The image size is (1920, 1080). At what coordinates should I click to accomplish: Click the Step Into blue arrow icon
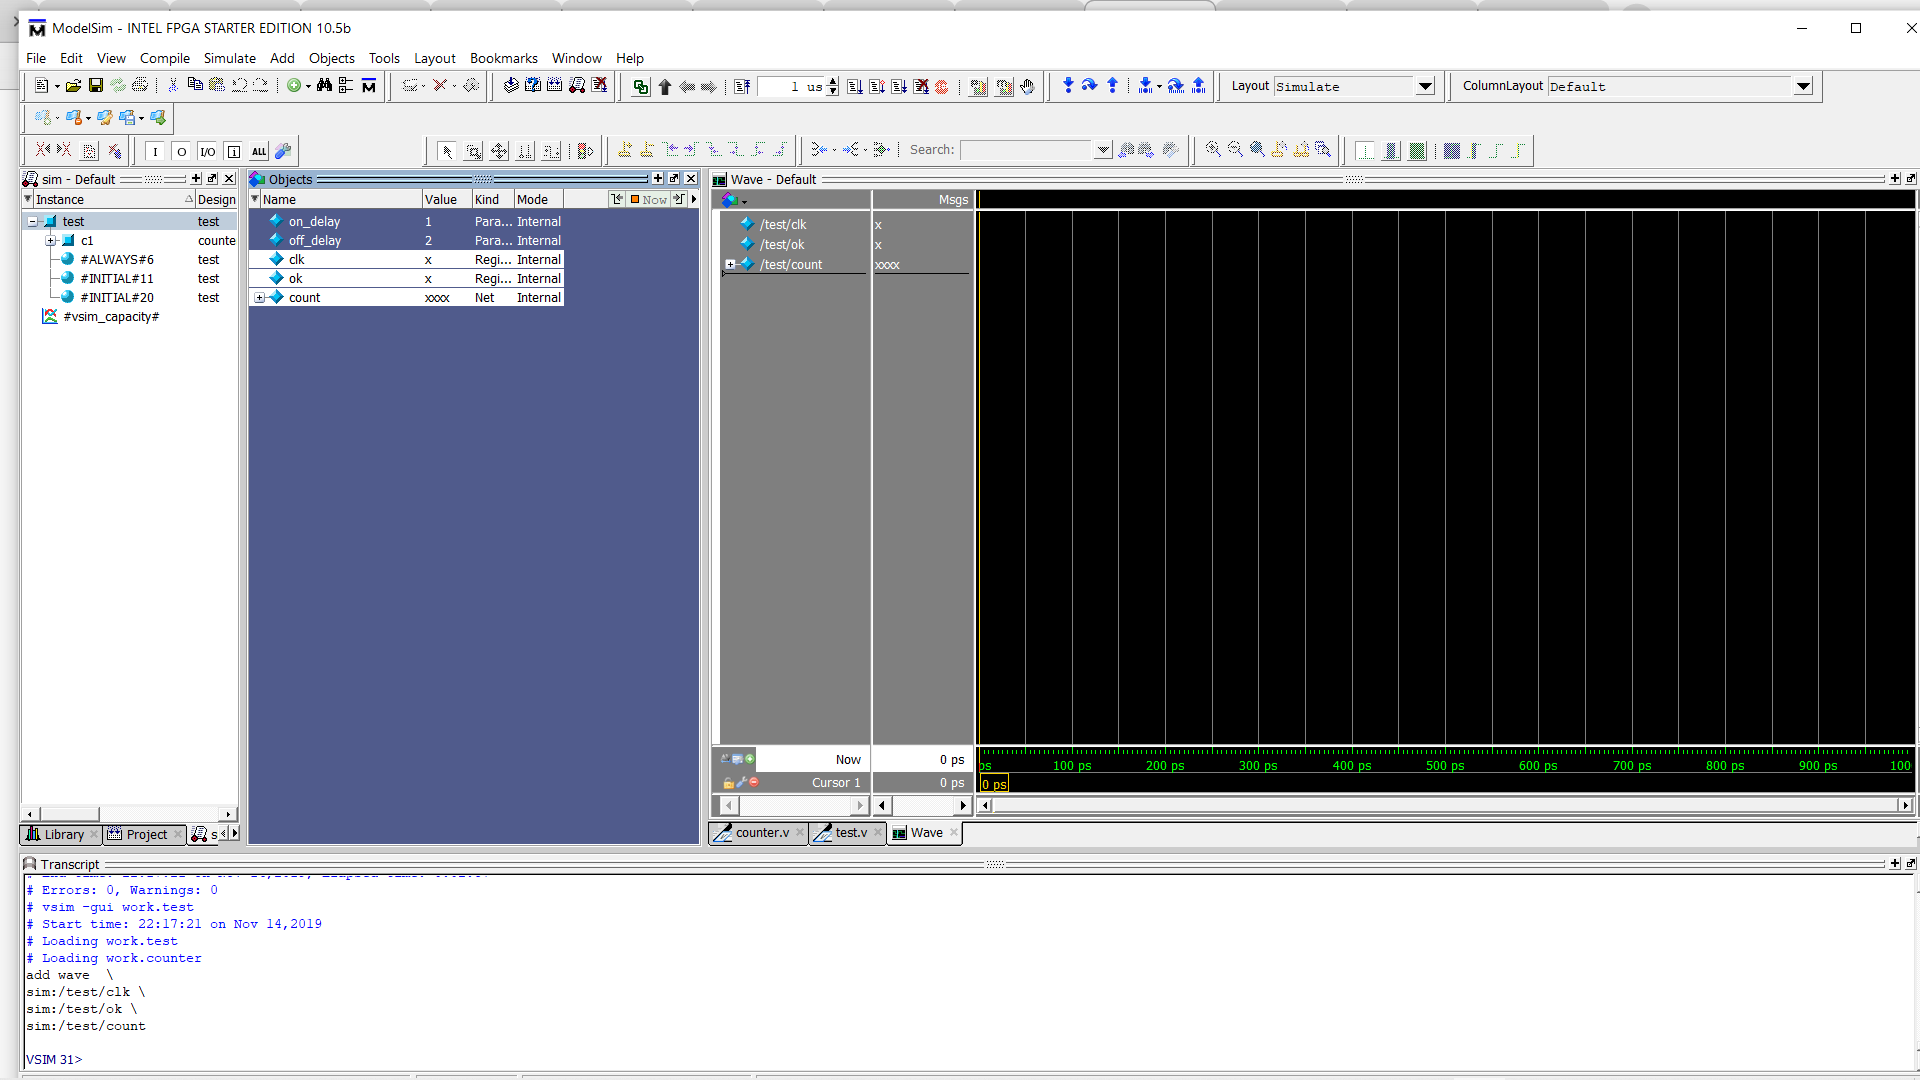coord(1068,86)
